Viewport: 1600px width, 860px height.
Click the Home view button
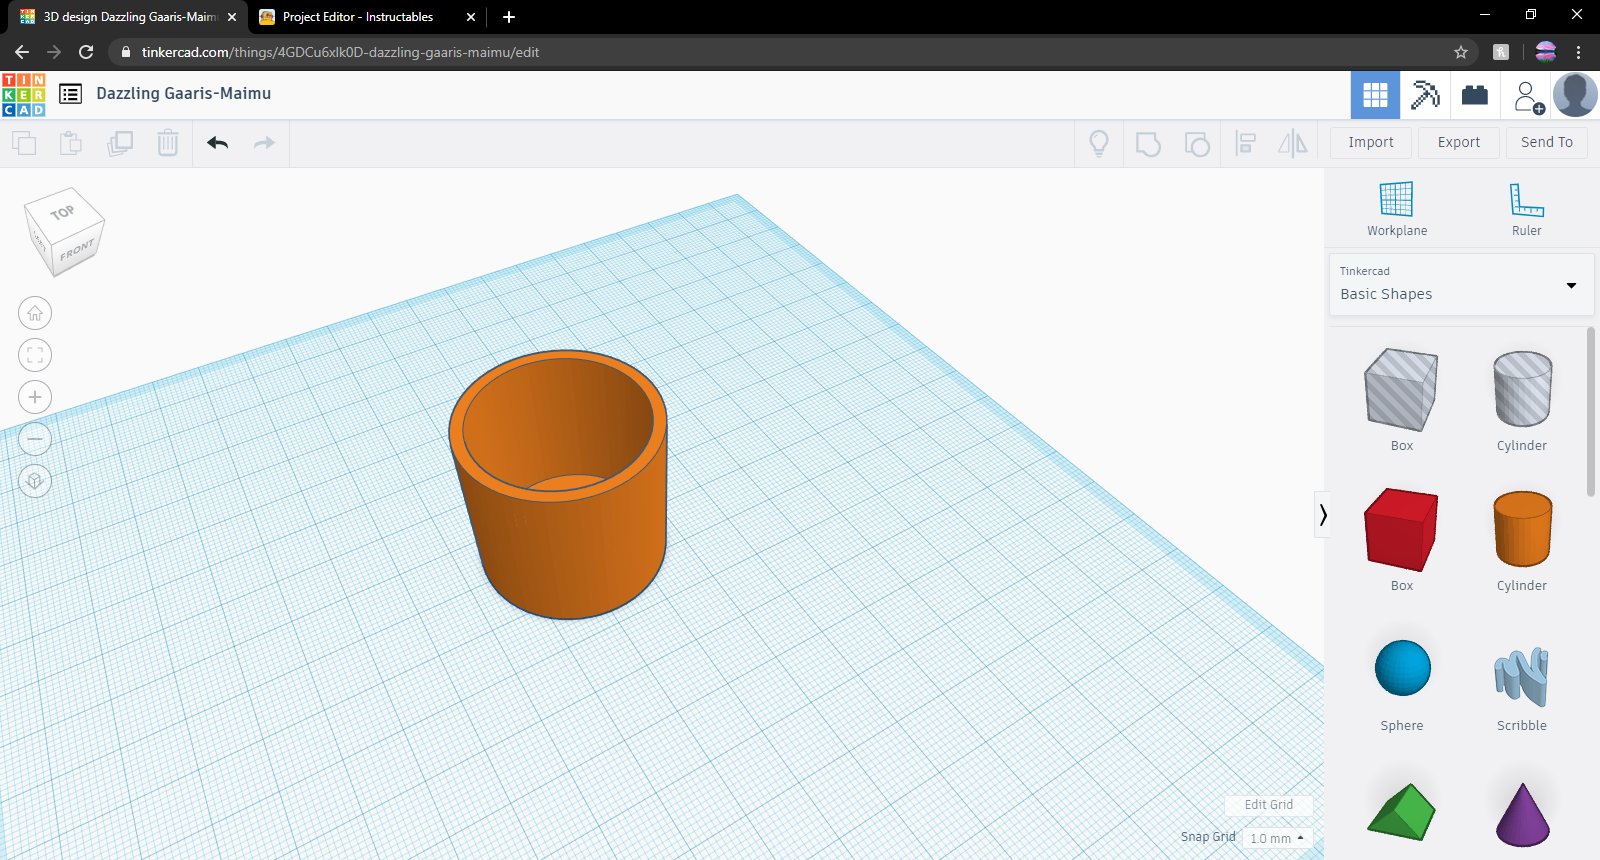35,313
